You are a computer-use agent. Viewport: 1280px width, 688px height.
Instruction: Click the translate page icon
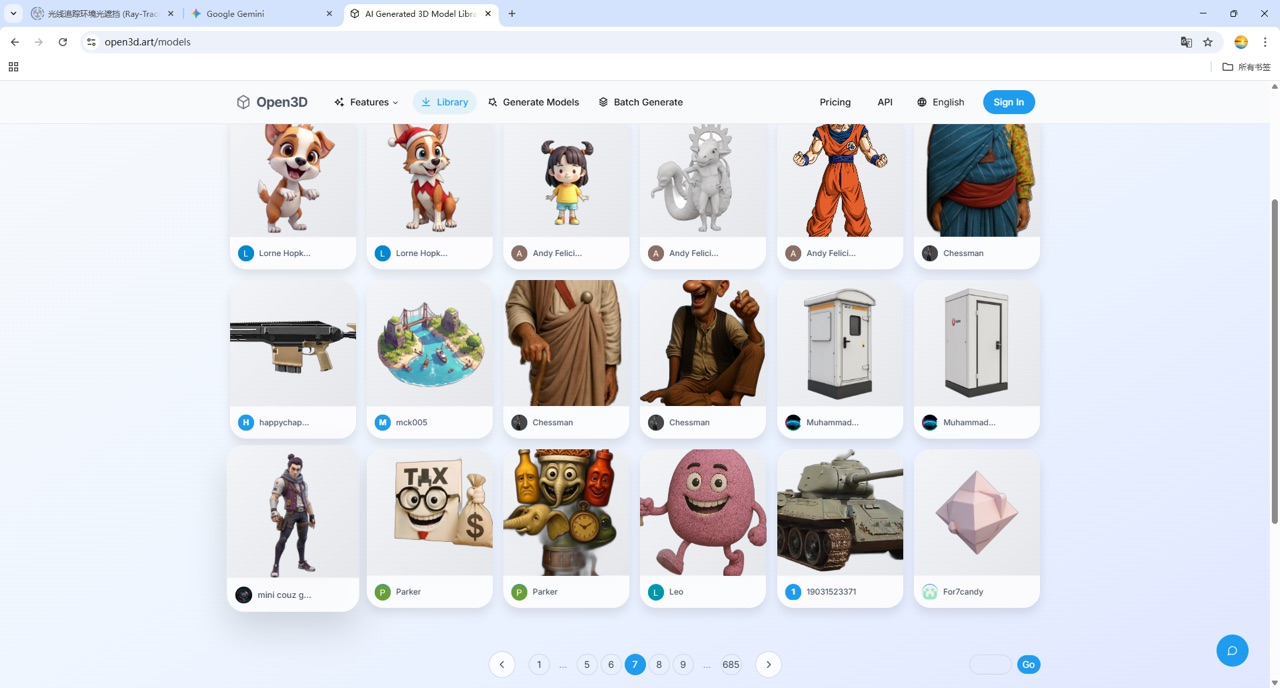click(1186, 42)
